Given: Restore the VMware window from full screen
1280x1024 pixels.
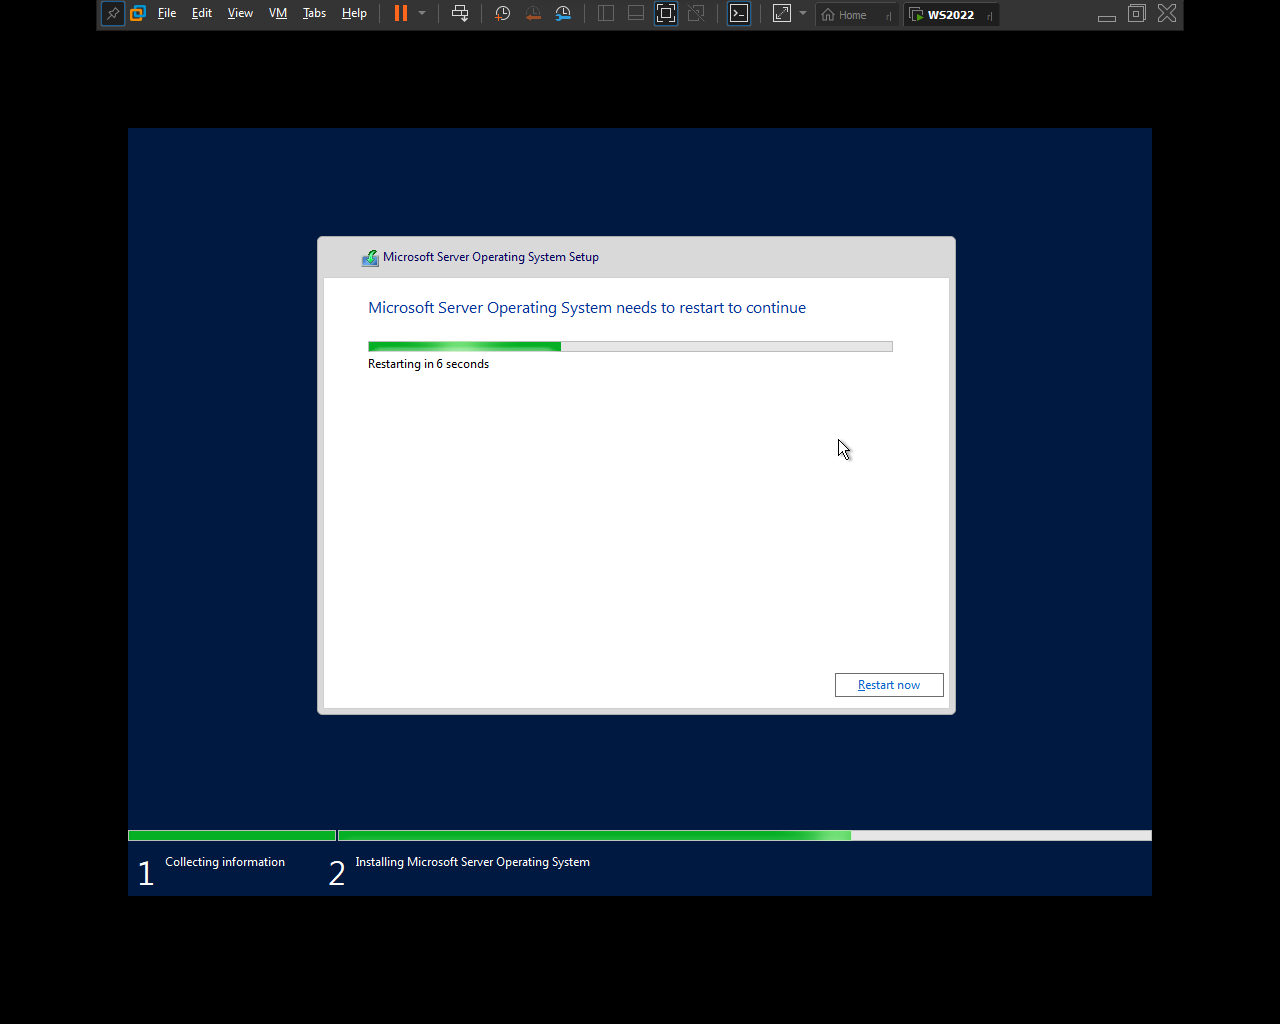Looking at the screenshot, I should (x=1137, y=14).
